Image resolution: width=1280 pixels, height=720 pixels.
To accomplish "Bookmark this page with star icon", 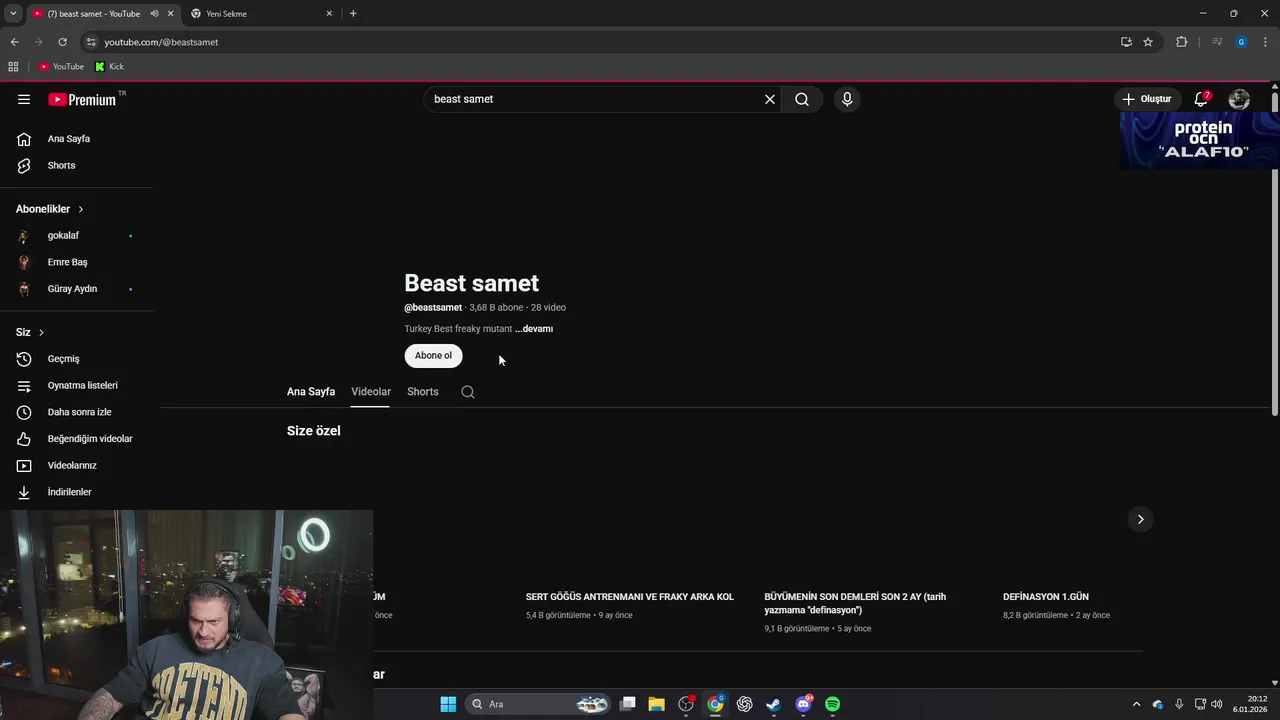I will pyautogui.click(x=1148, y=42).
